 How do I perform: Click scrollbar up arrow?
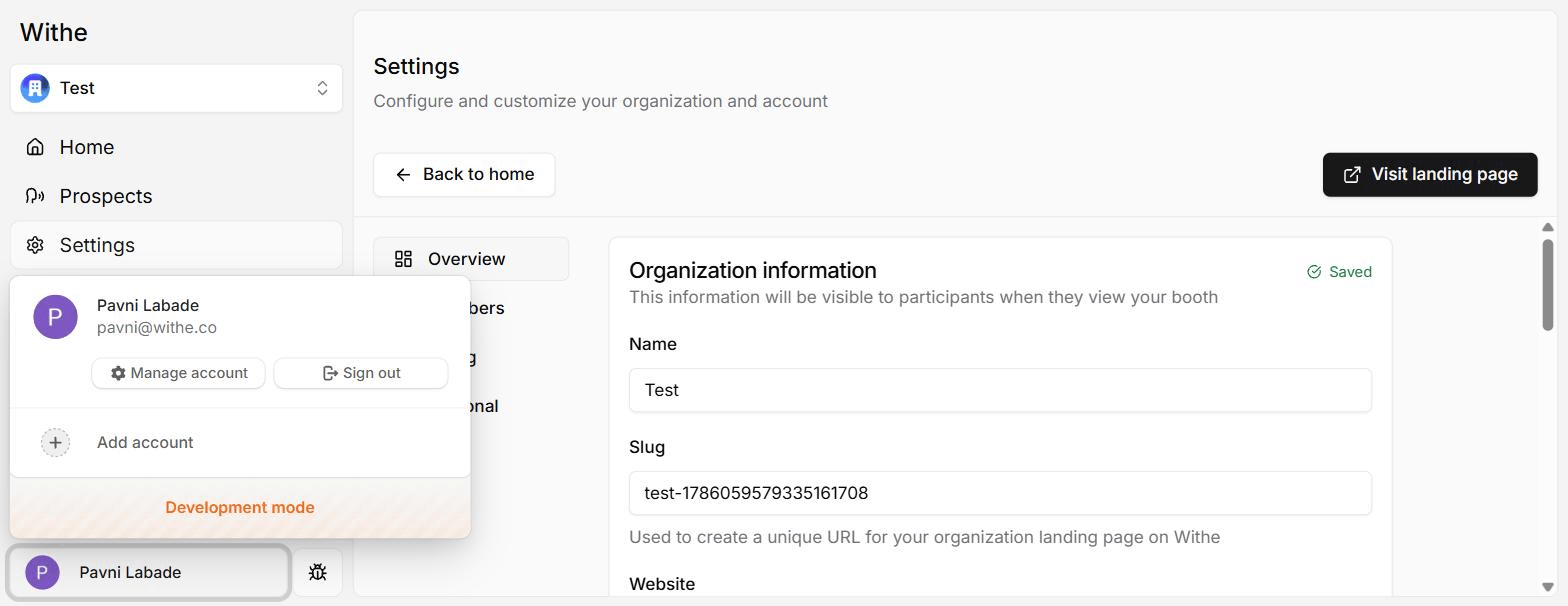1548,227
